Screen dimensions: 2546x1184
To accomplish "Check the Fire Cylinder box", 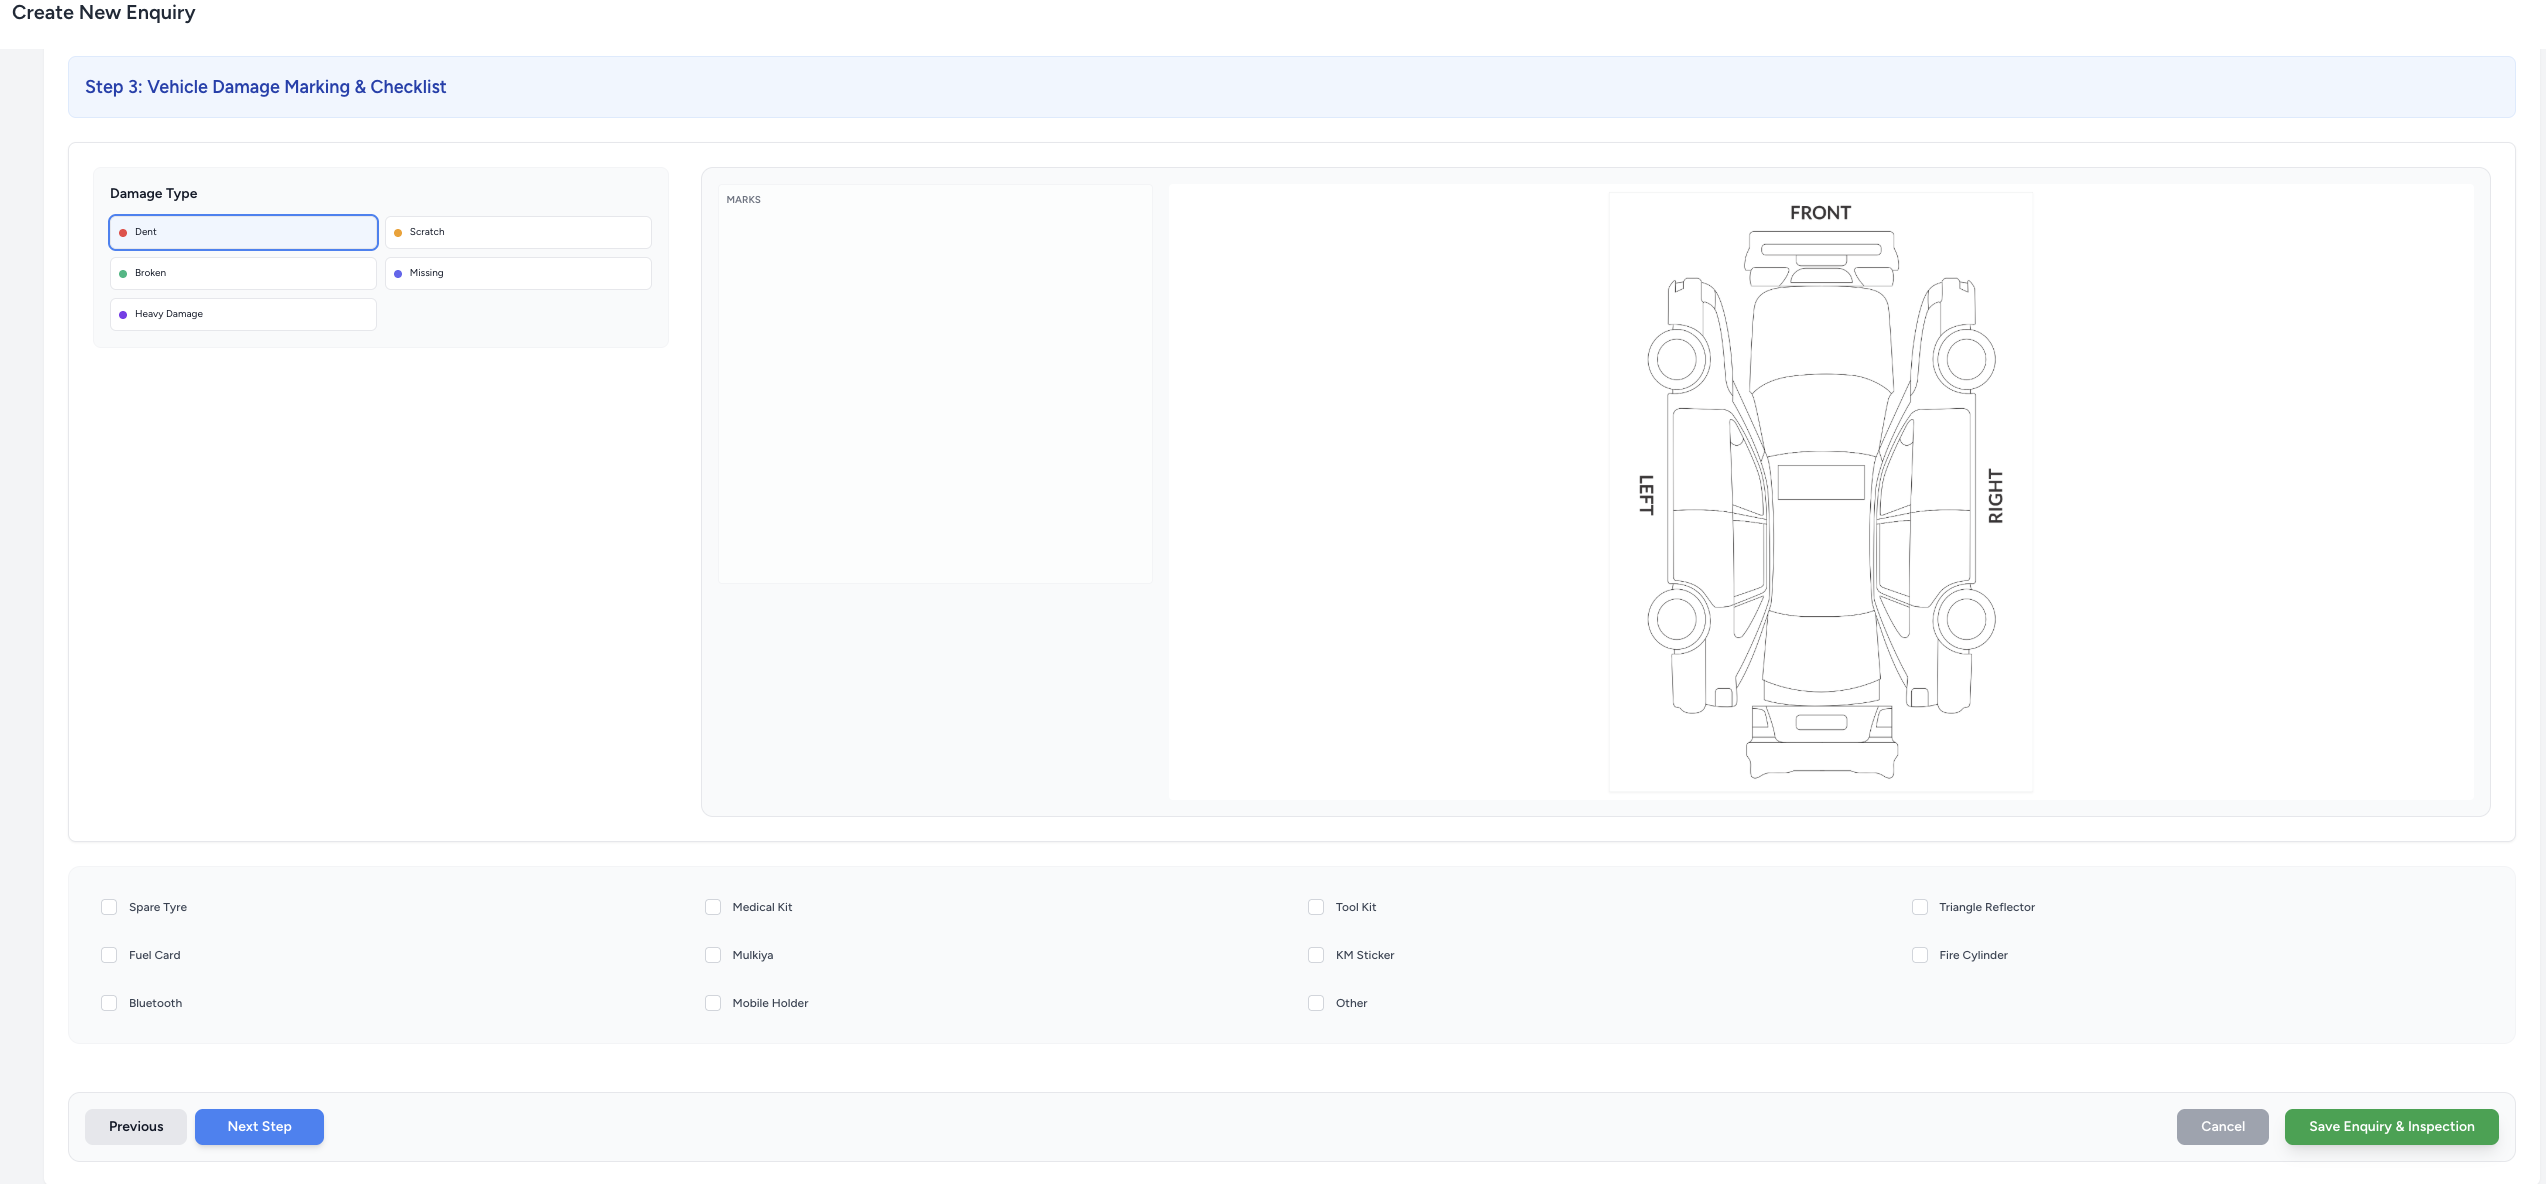I will point(1920,955).
